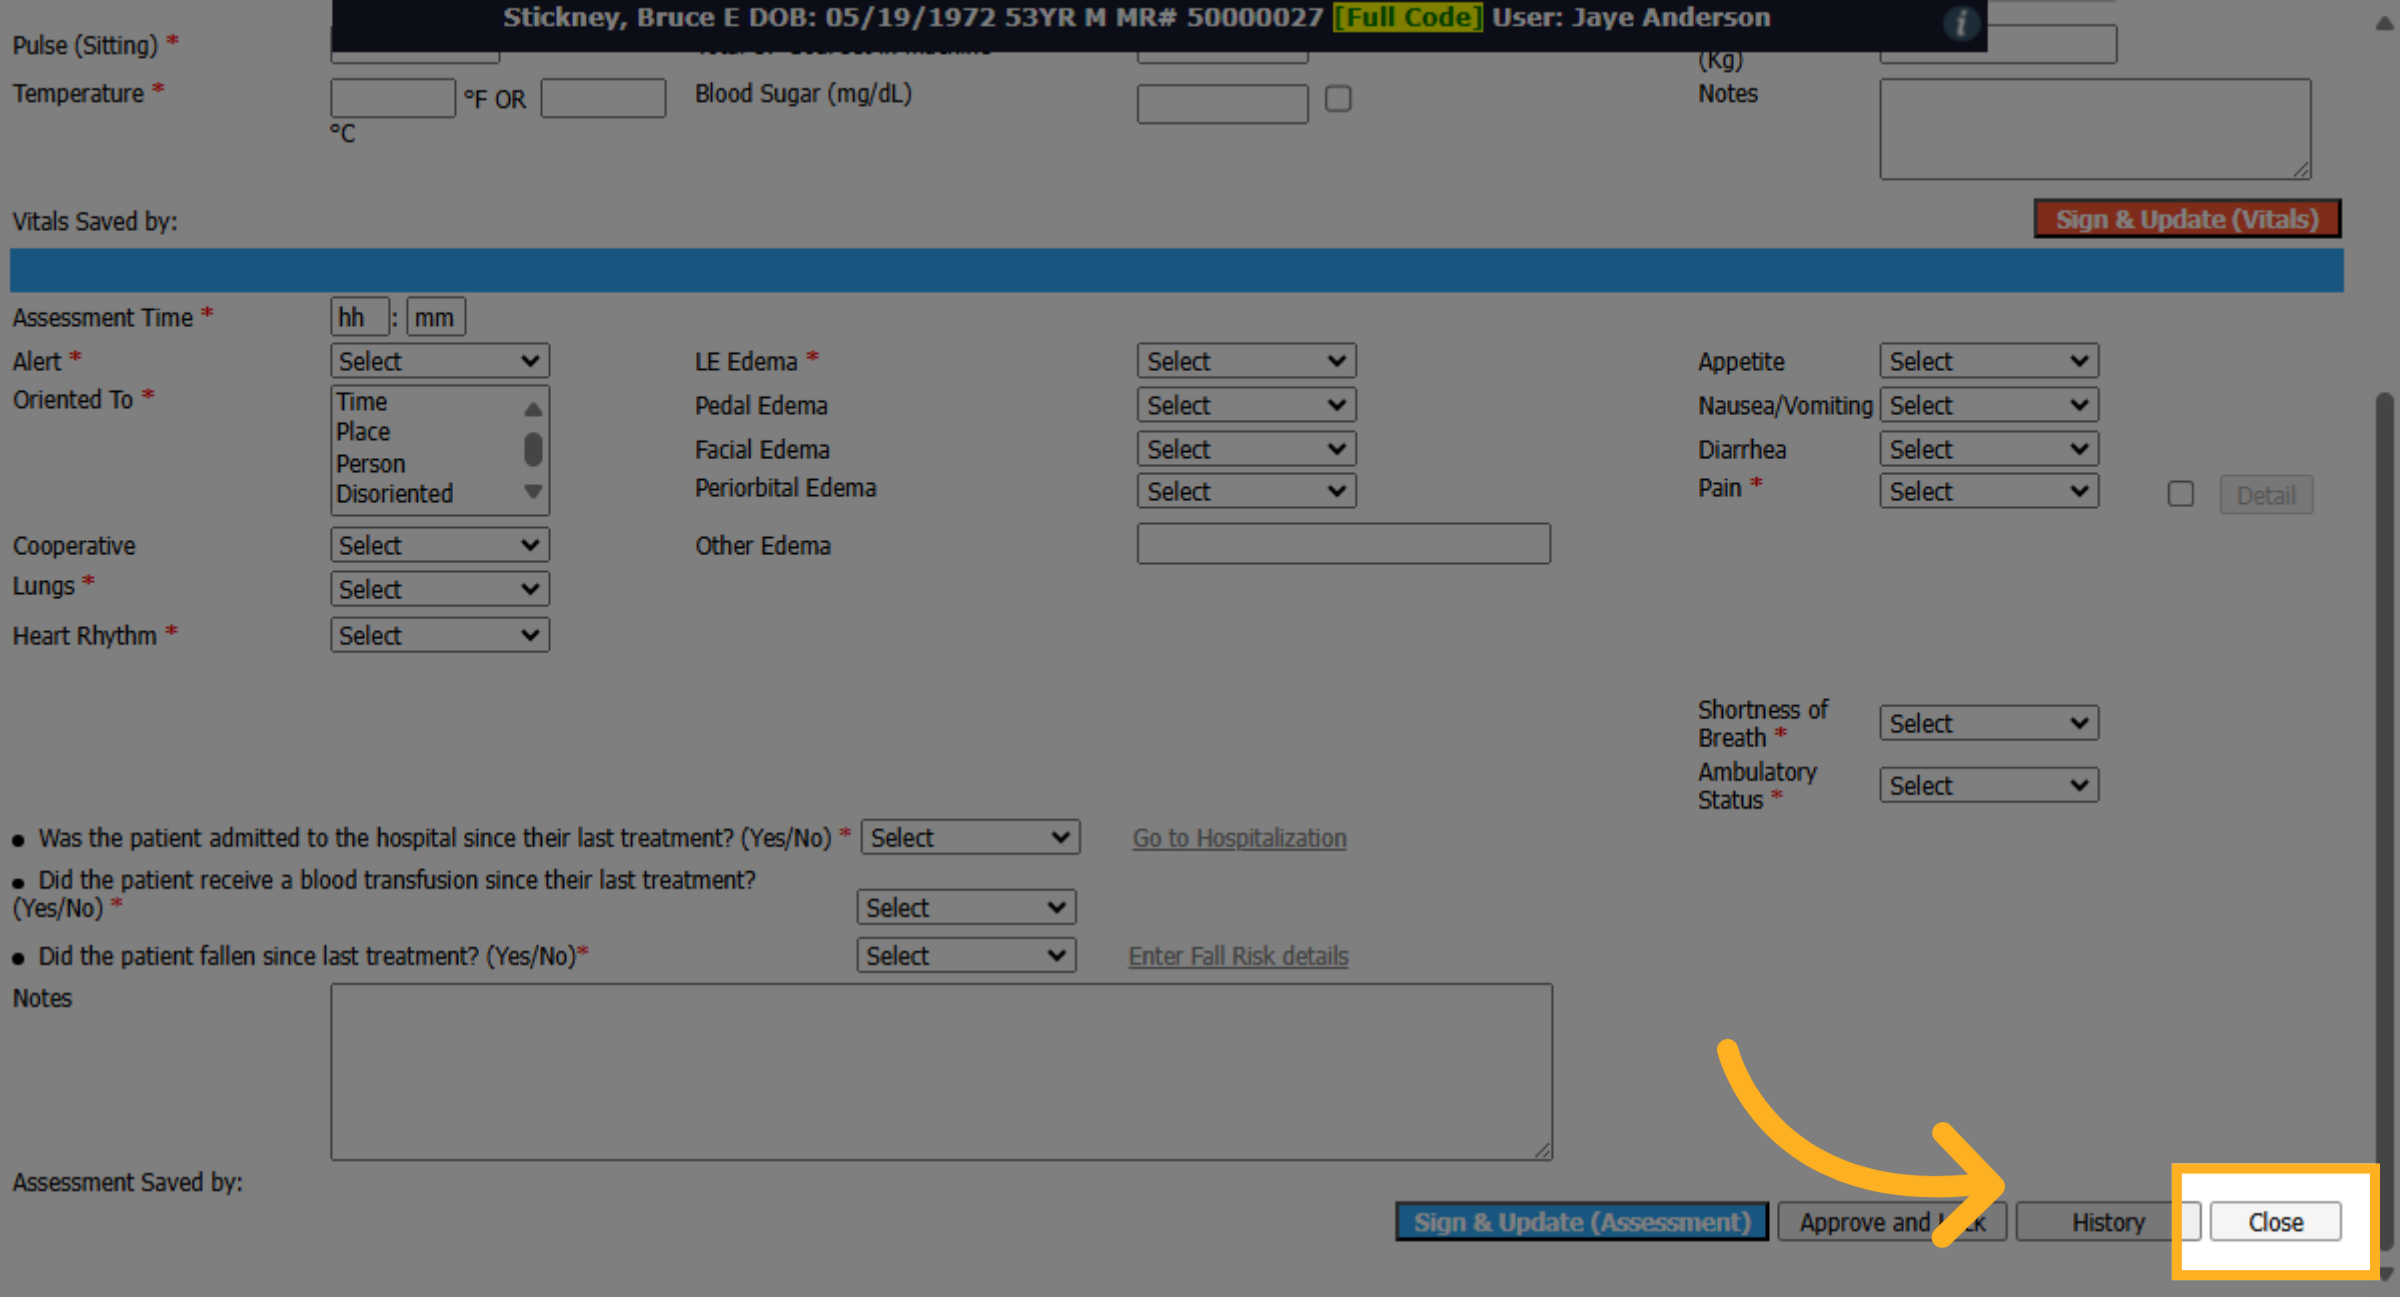Open the Pain dropdown
This screenshot has width=2400, height=1297.
coord(1989,491)
